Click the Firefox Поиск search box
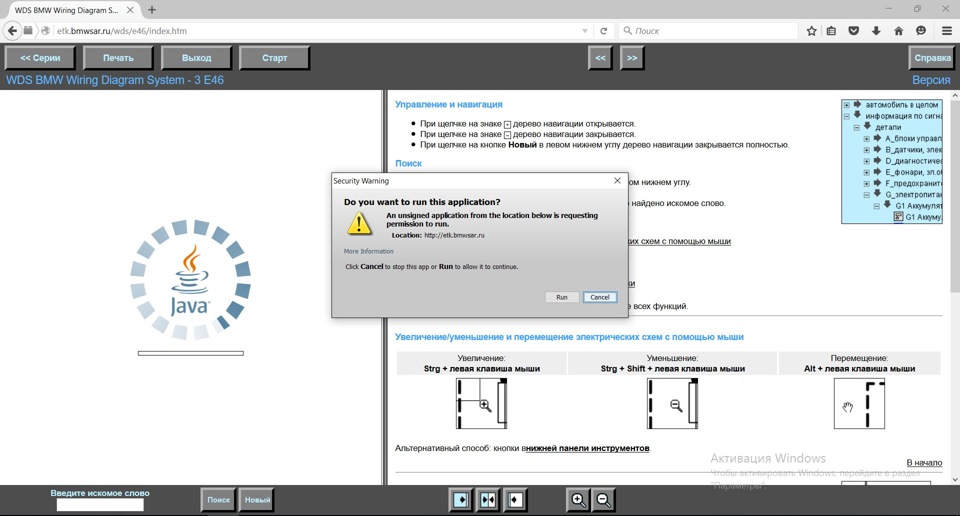This screenshot has height=516, width=960. 710,31
